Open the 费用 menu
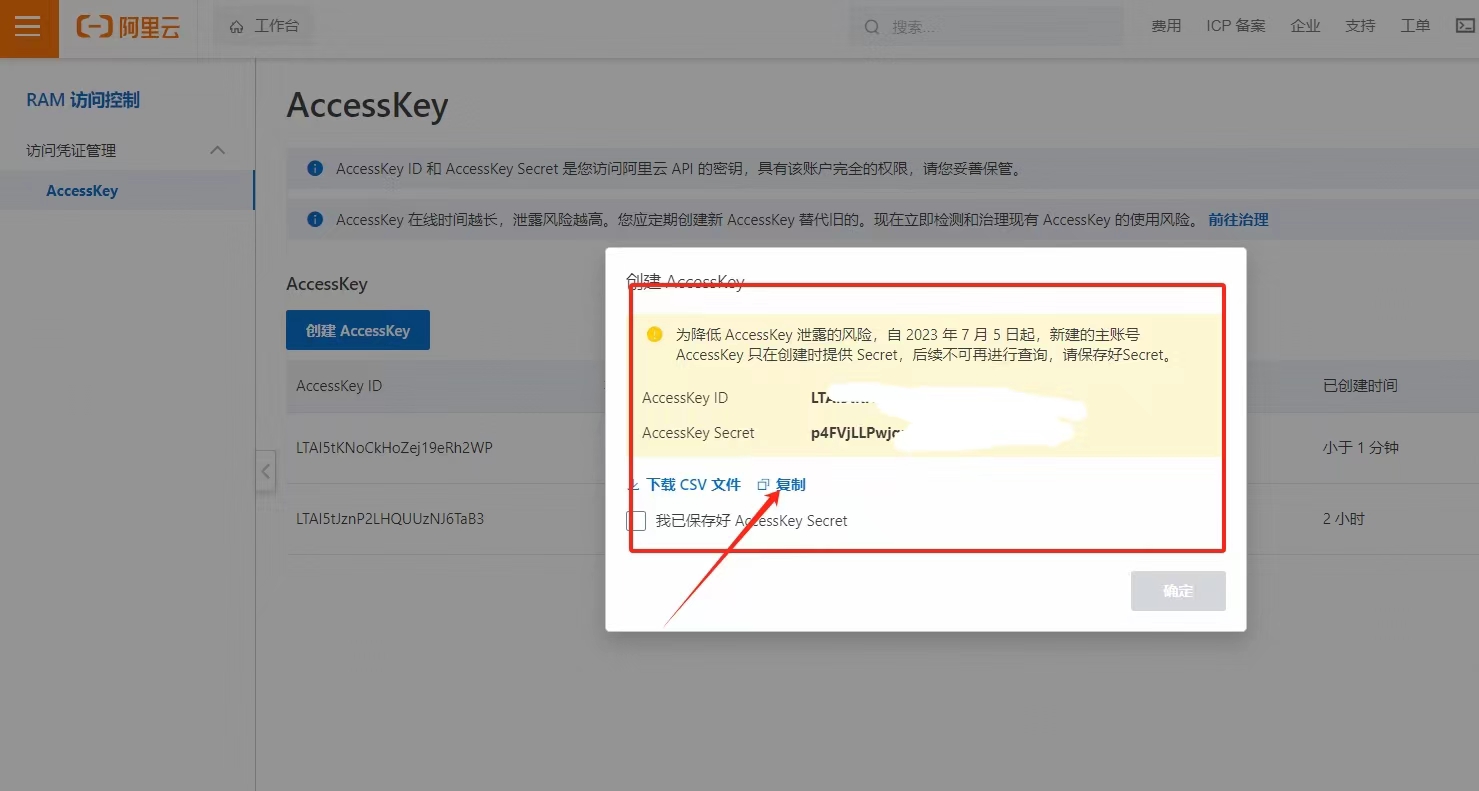Image resolution: width=1479 pixels, height=791 pixels. 1166,26
